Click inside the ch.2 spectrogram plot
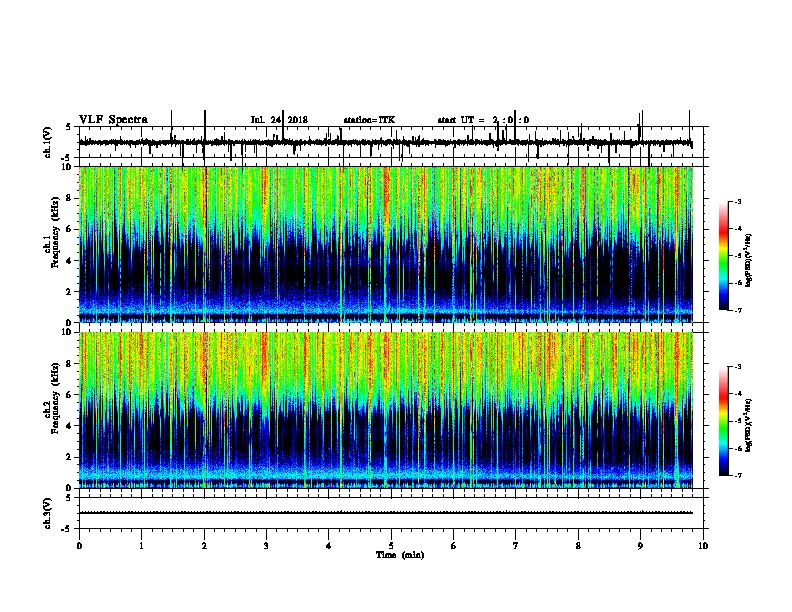 tap(386, 410)
